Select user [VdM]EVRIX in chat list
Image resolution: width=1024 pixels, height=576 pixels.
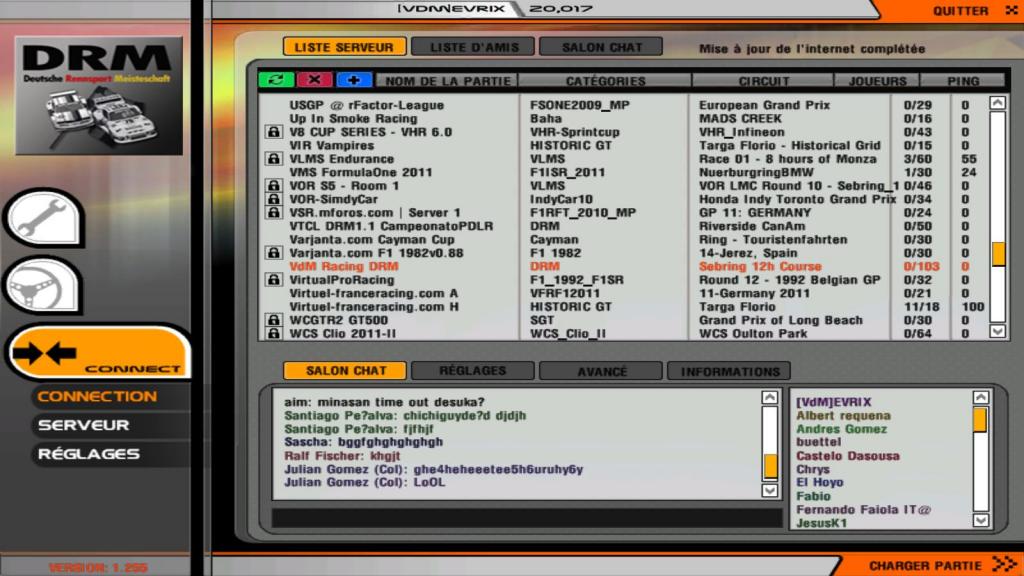pos(833,402)
